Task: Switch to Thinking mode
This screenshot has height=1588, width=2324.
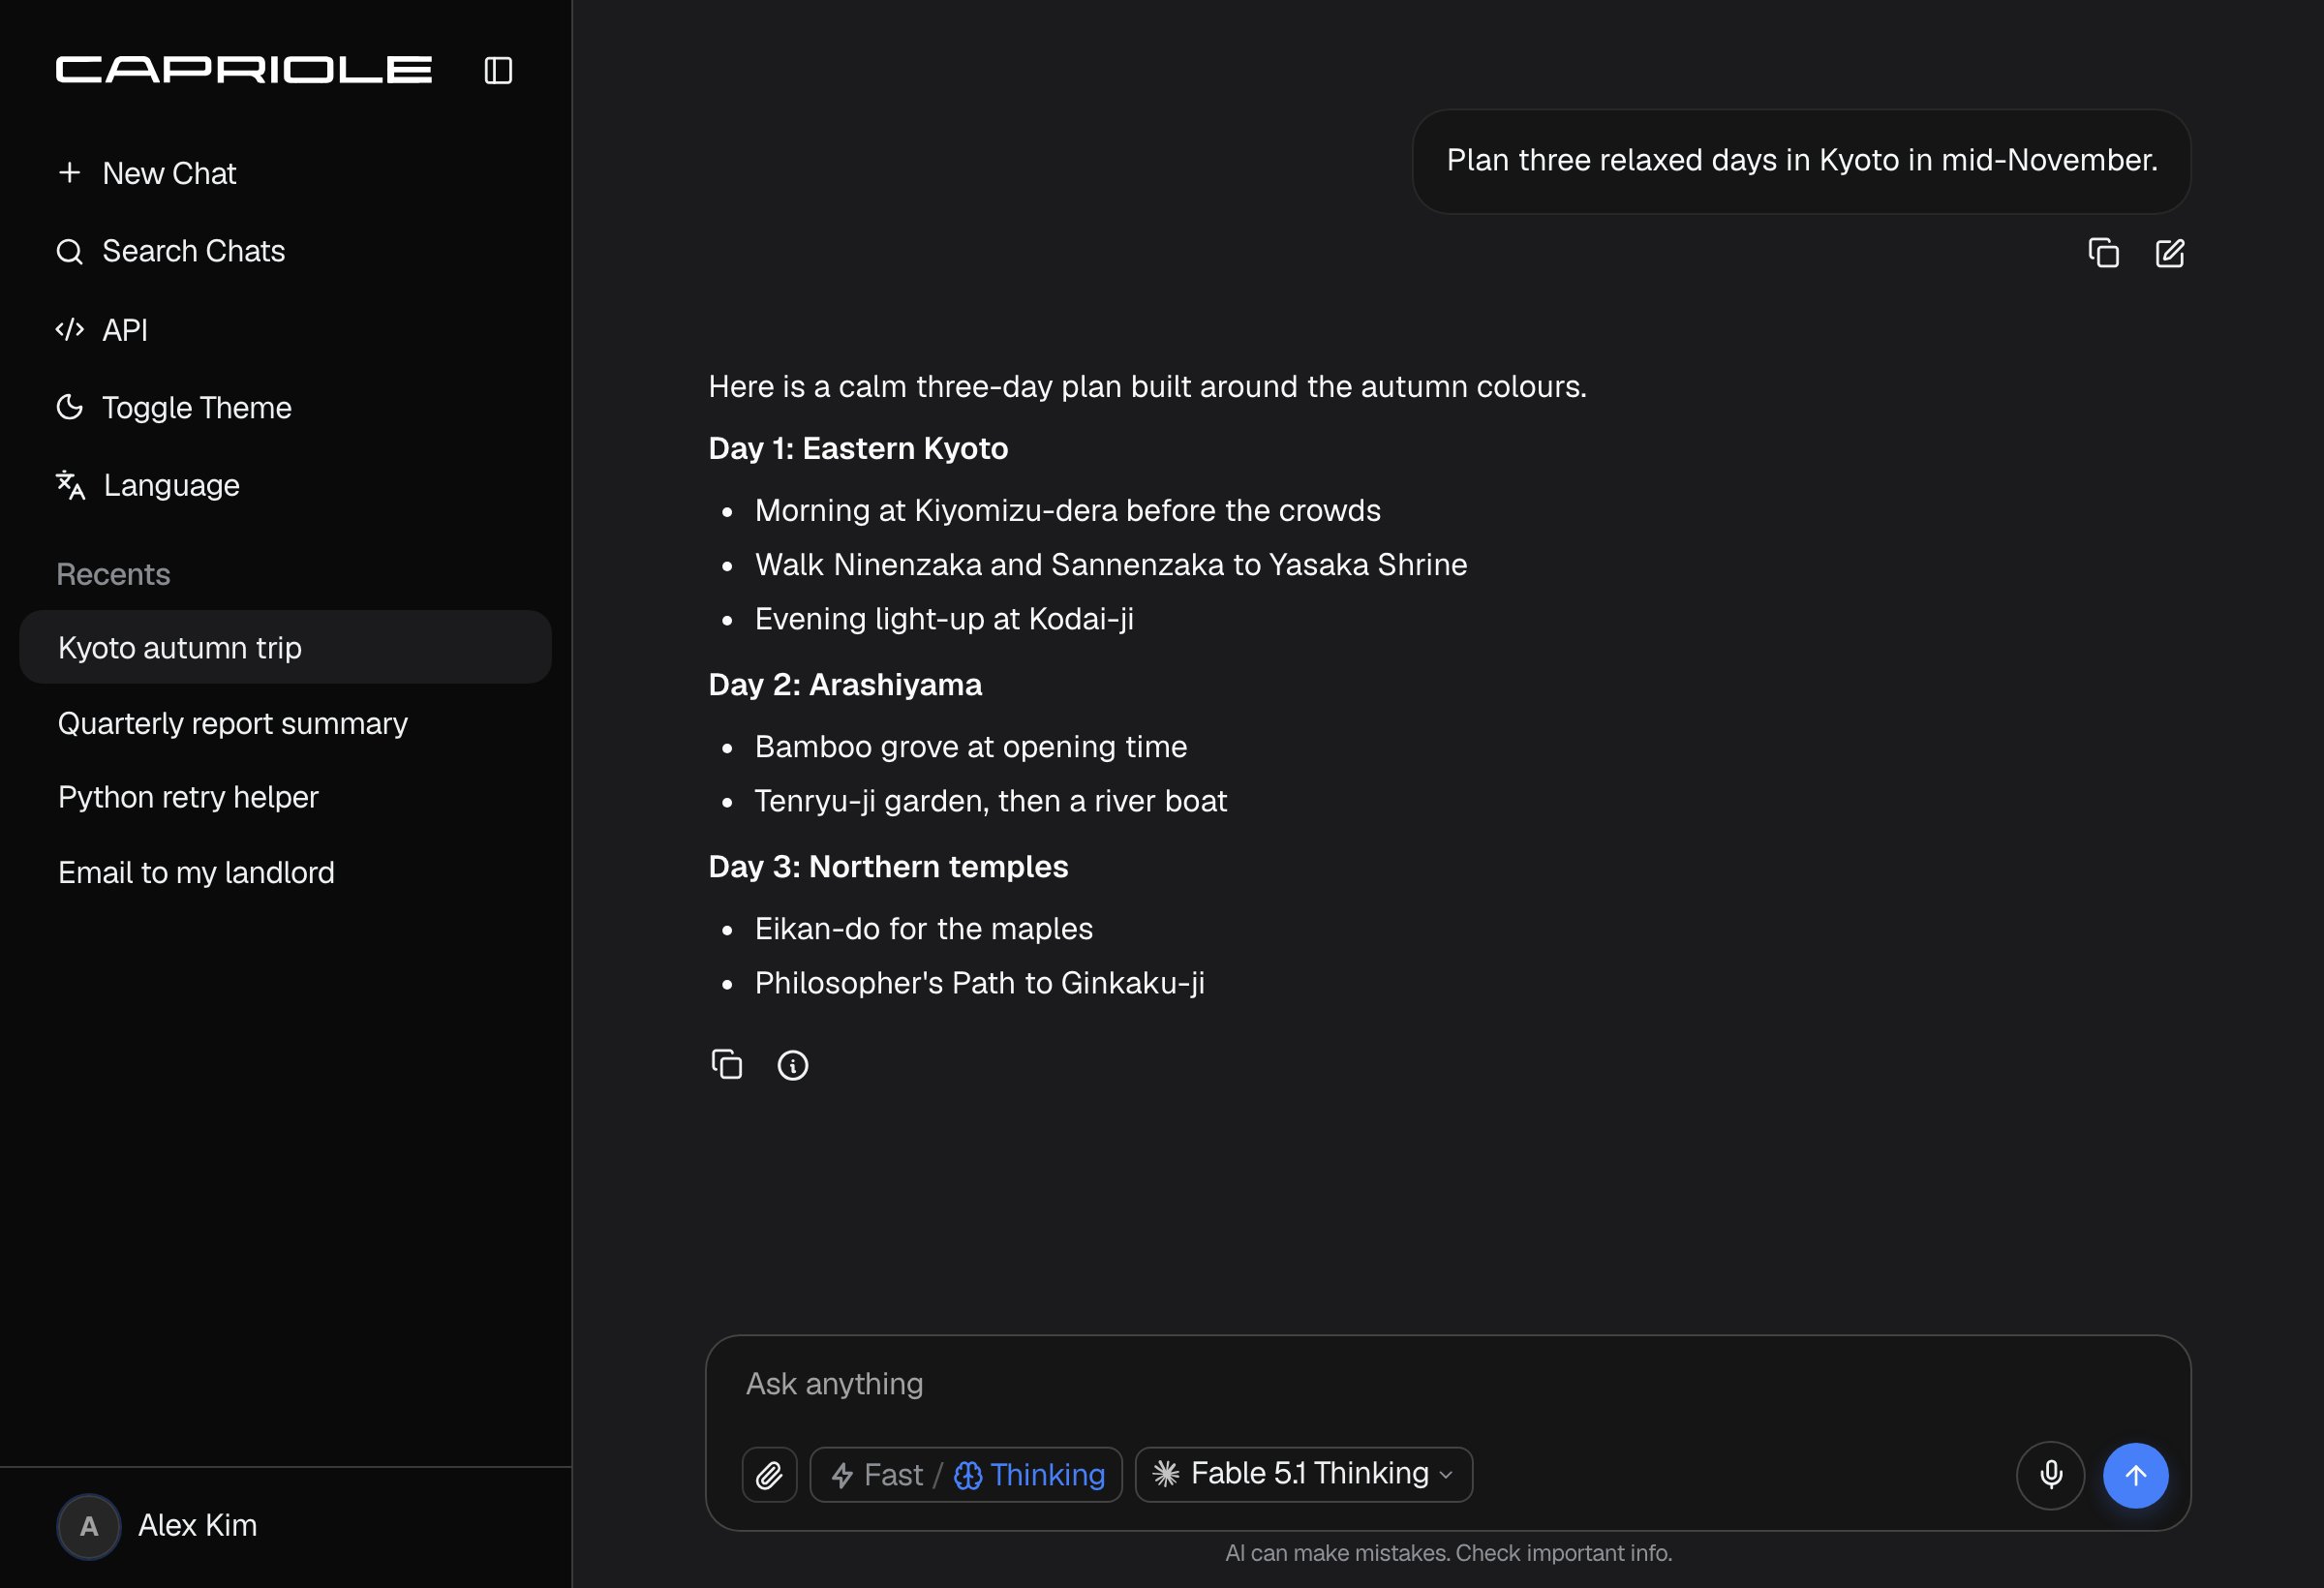Action: point(1030,1475)
